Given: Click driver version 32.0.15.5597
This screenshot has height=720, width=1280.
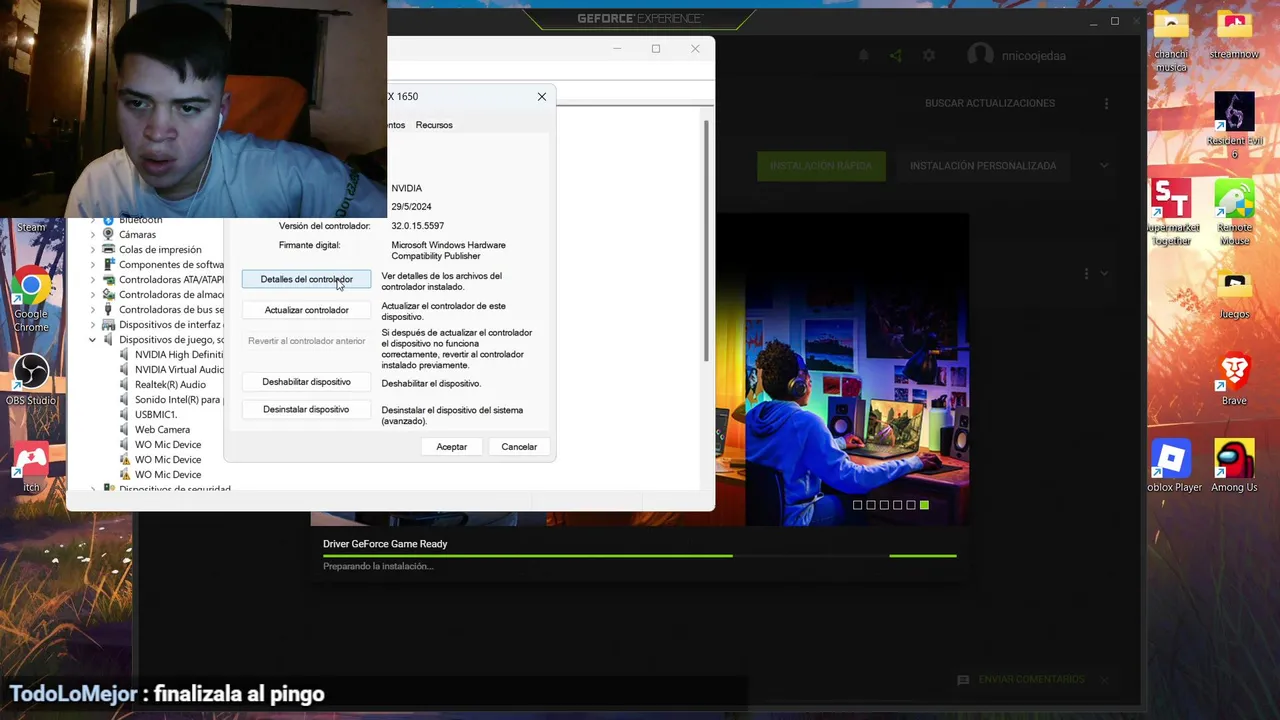Looking at the screenshot, I should click(x=418, y=226).
